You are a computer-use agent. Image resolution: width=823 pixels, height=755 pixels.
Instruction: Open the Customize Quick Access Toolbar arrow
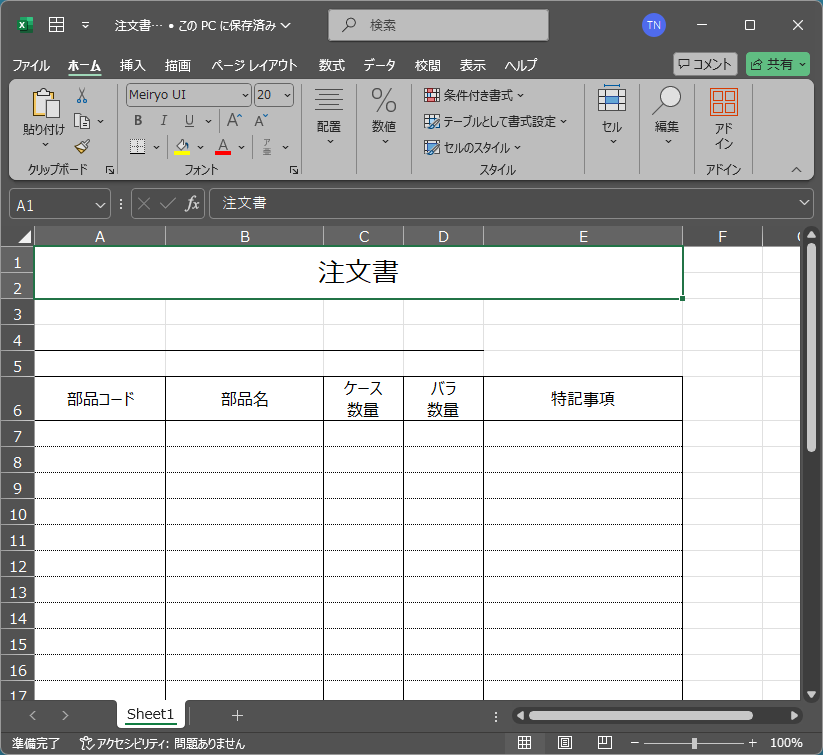[86, 25]
